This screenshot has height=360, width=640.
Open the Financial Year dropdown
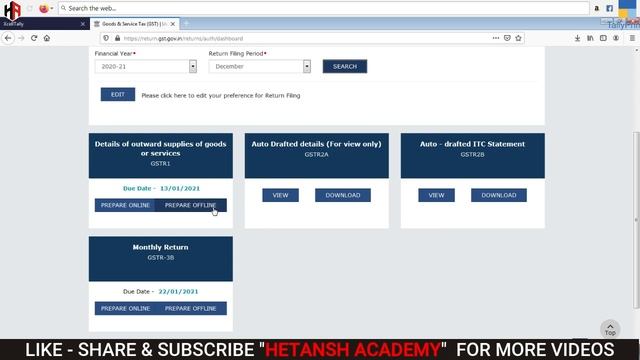click(x=146, y=66)
